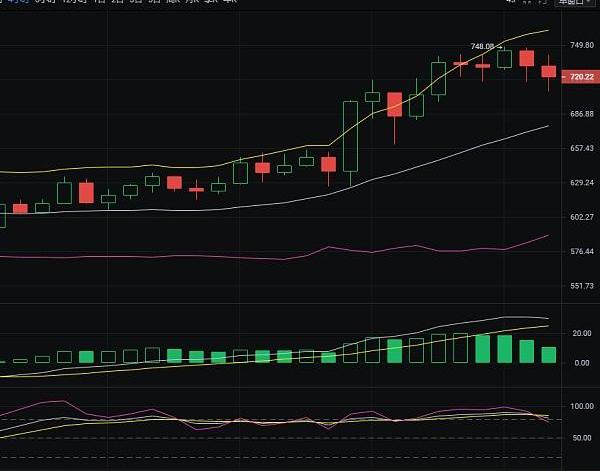Click the 576.44 price axis label
The width and height of the screenshot is (600, 471).
click(582, 252)
